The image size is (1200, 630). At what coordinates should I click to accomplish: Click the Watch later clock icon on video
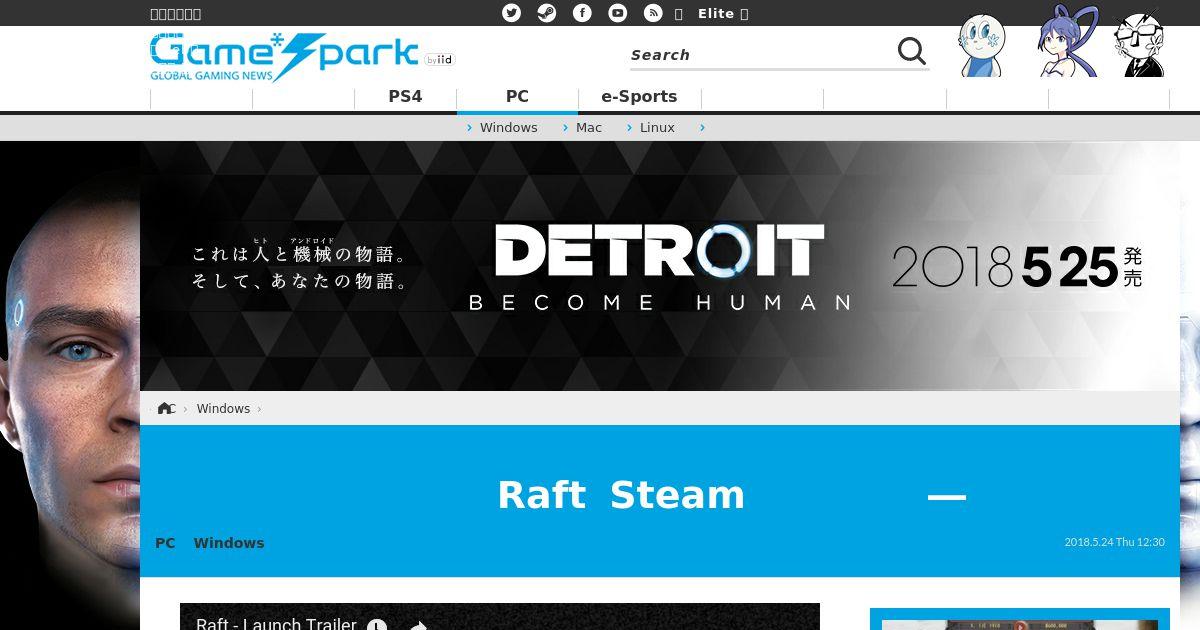tap(377, 625)
